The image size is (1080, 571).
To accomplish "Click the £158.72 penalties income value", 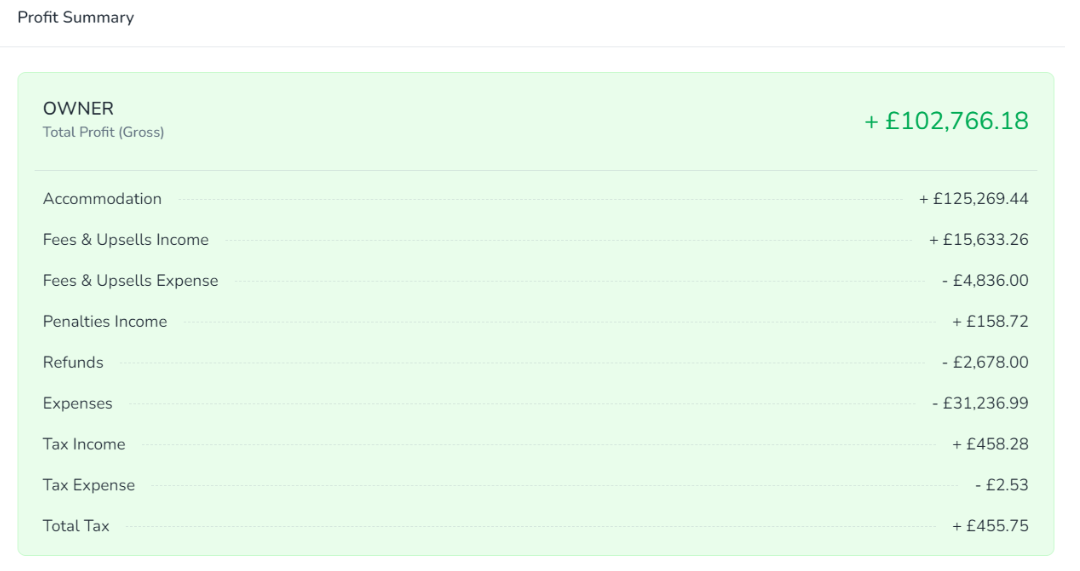I will click(x=990, y=322).
